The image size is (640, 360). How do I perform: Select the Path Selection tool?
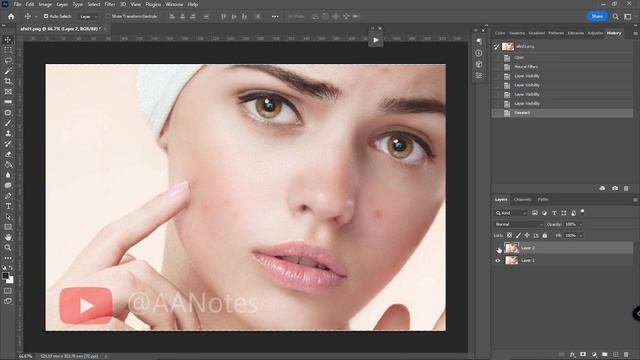pyautogui.click(x=8, y=217)
